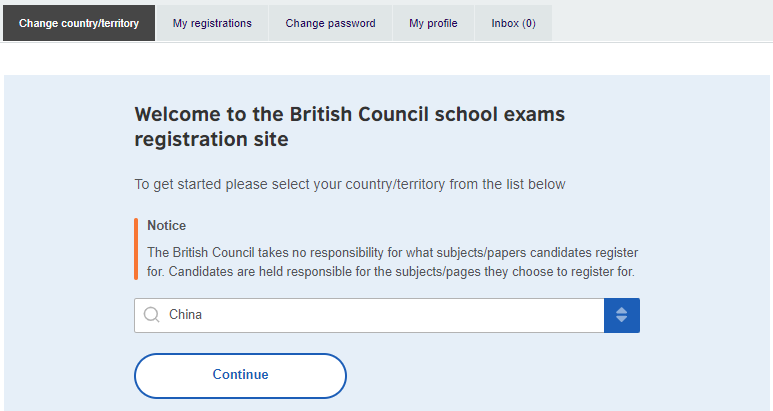Click the Notice heading label
Viewport: 773px width, 411px height.
167,225
